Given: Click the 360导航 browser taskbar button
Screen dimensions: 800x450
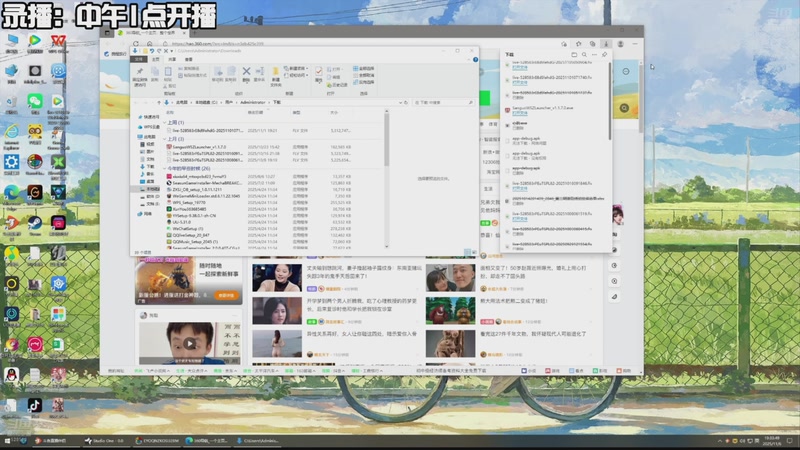Looking at the screenshot, I should [x=207, y=440].
